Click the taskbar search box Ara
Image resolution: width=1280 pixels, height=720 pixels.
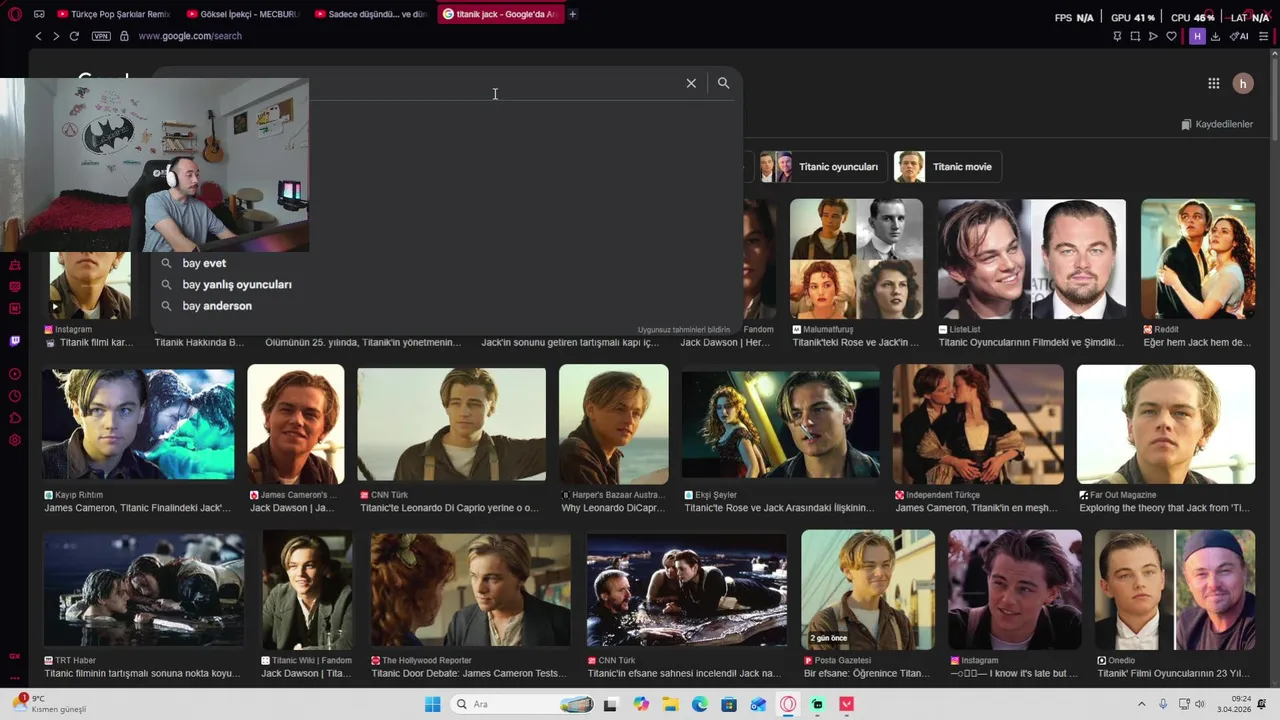pos(523,704)
